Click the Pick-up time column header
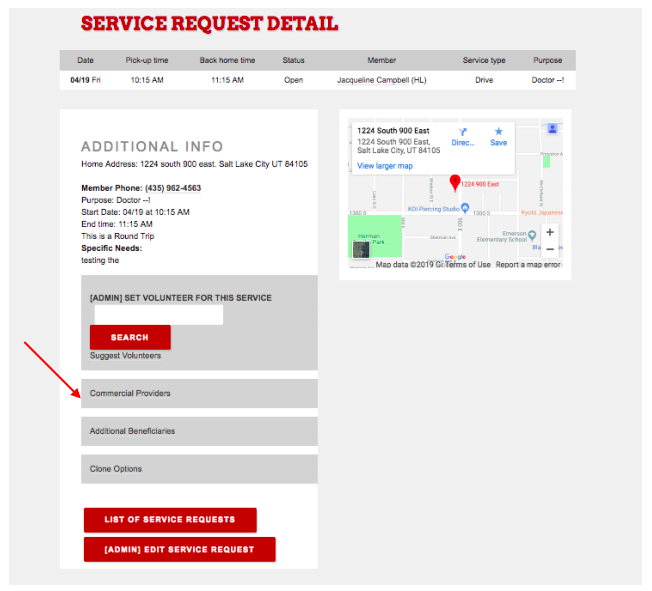The image size is (652, 591). [x=147, y=60]
